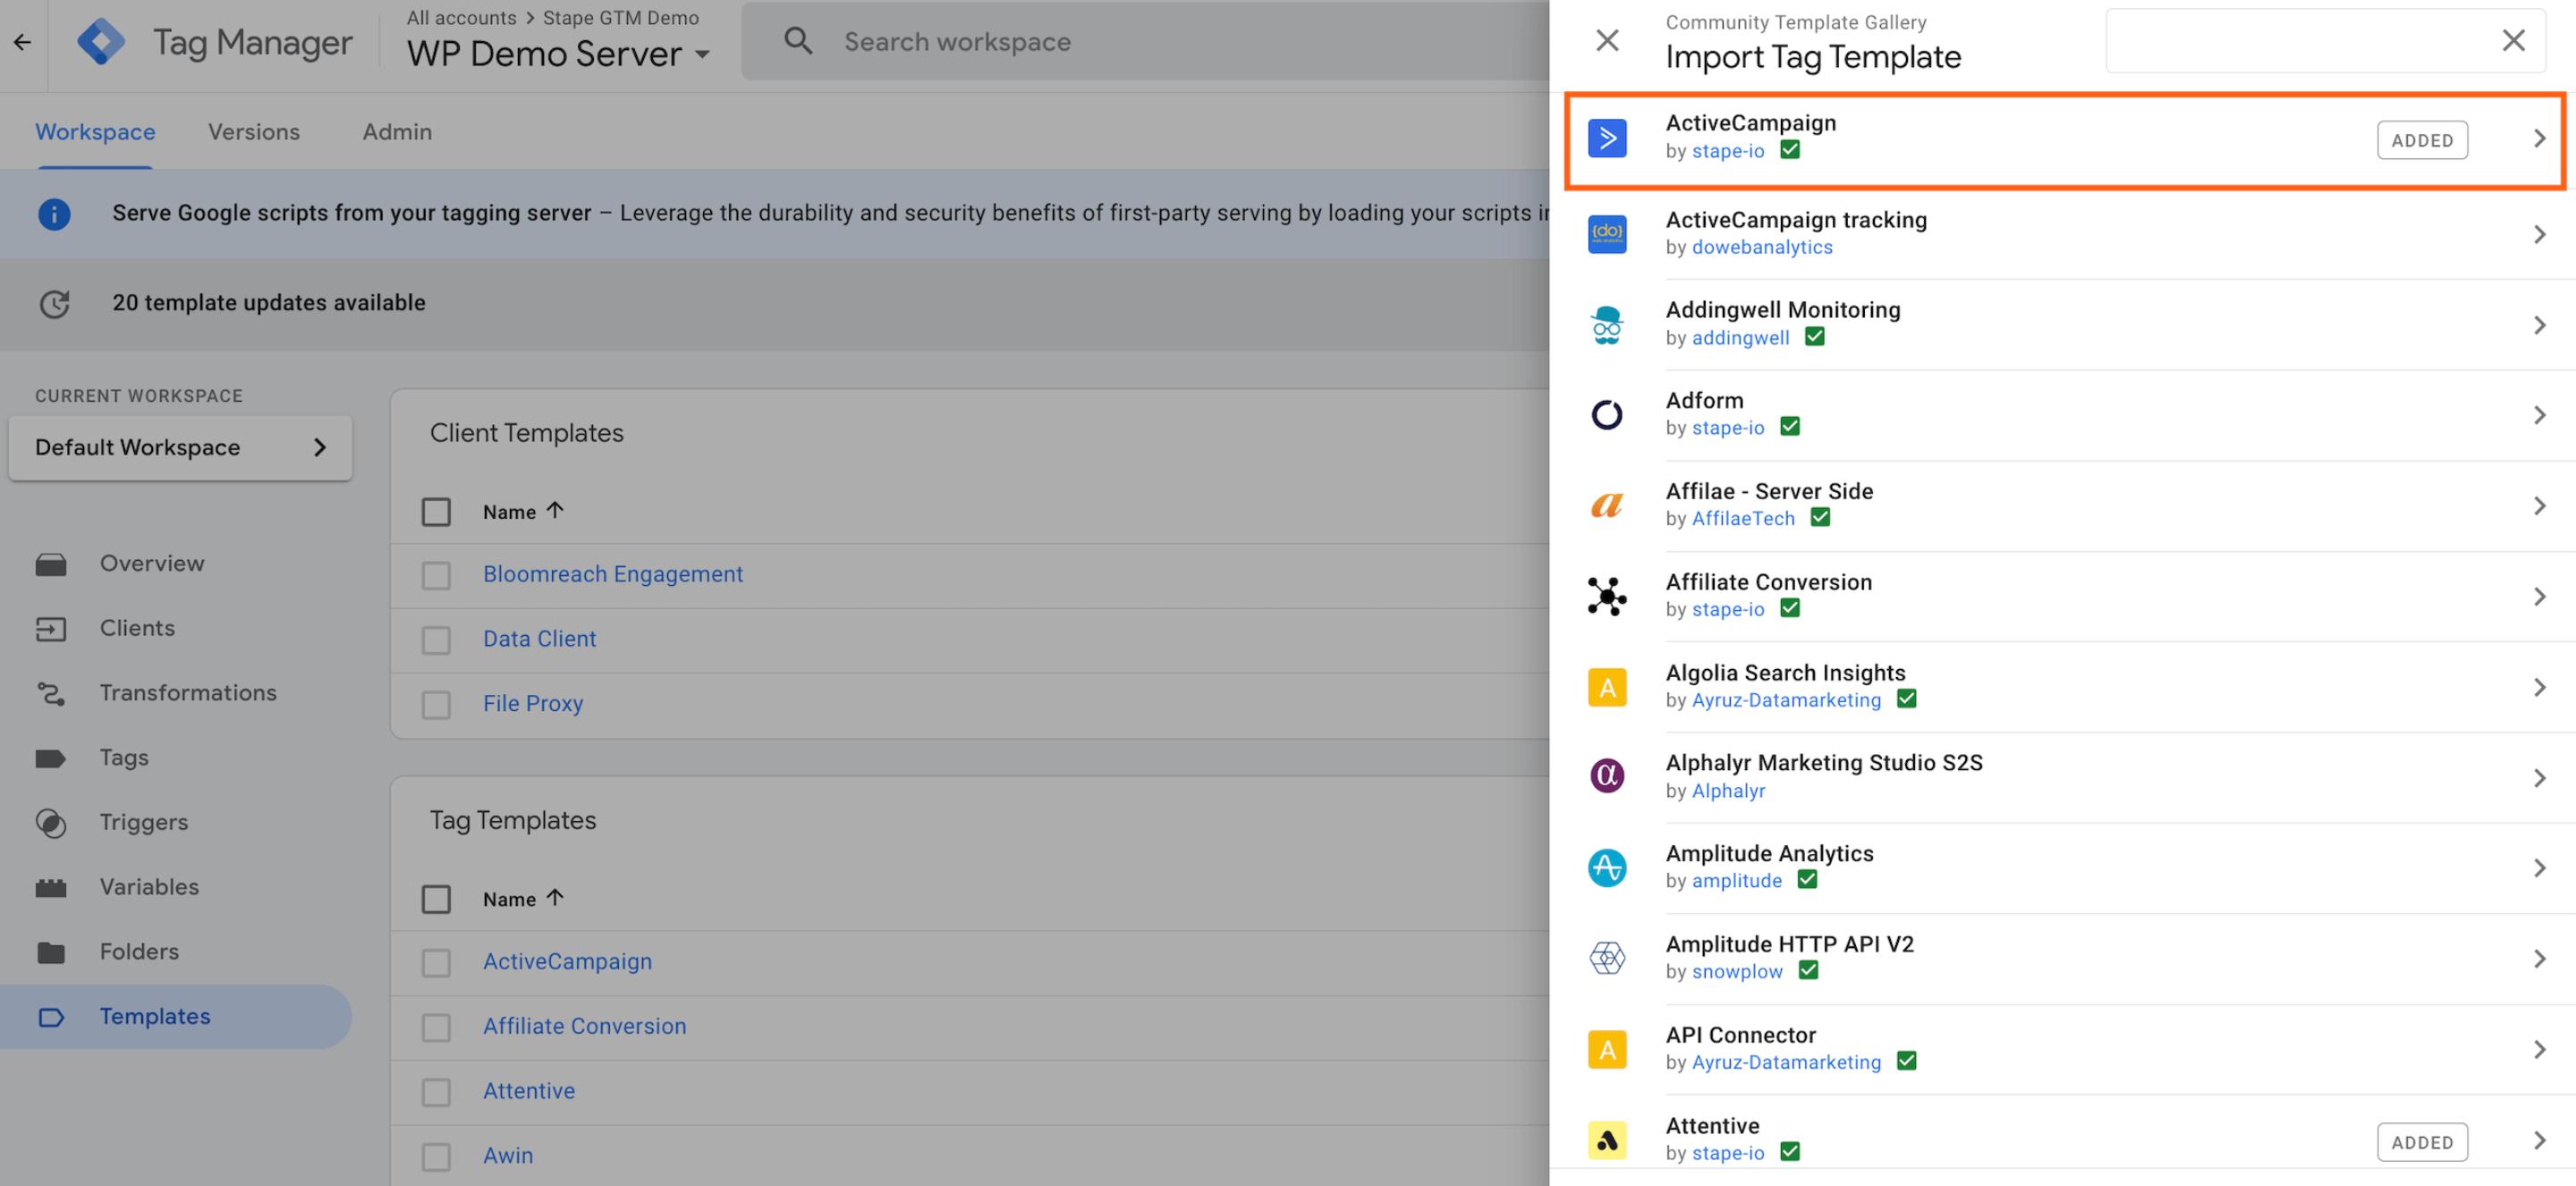2576x1186 pixels.
Task: Click the Algolia Search Insights yellow icon
Action: click(x=1607, y=687)
